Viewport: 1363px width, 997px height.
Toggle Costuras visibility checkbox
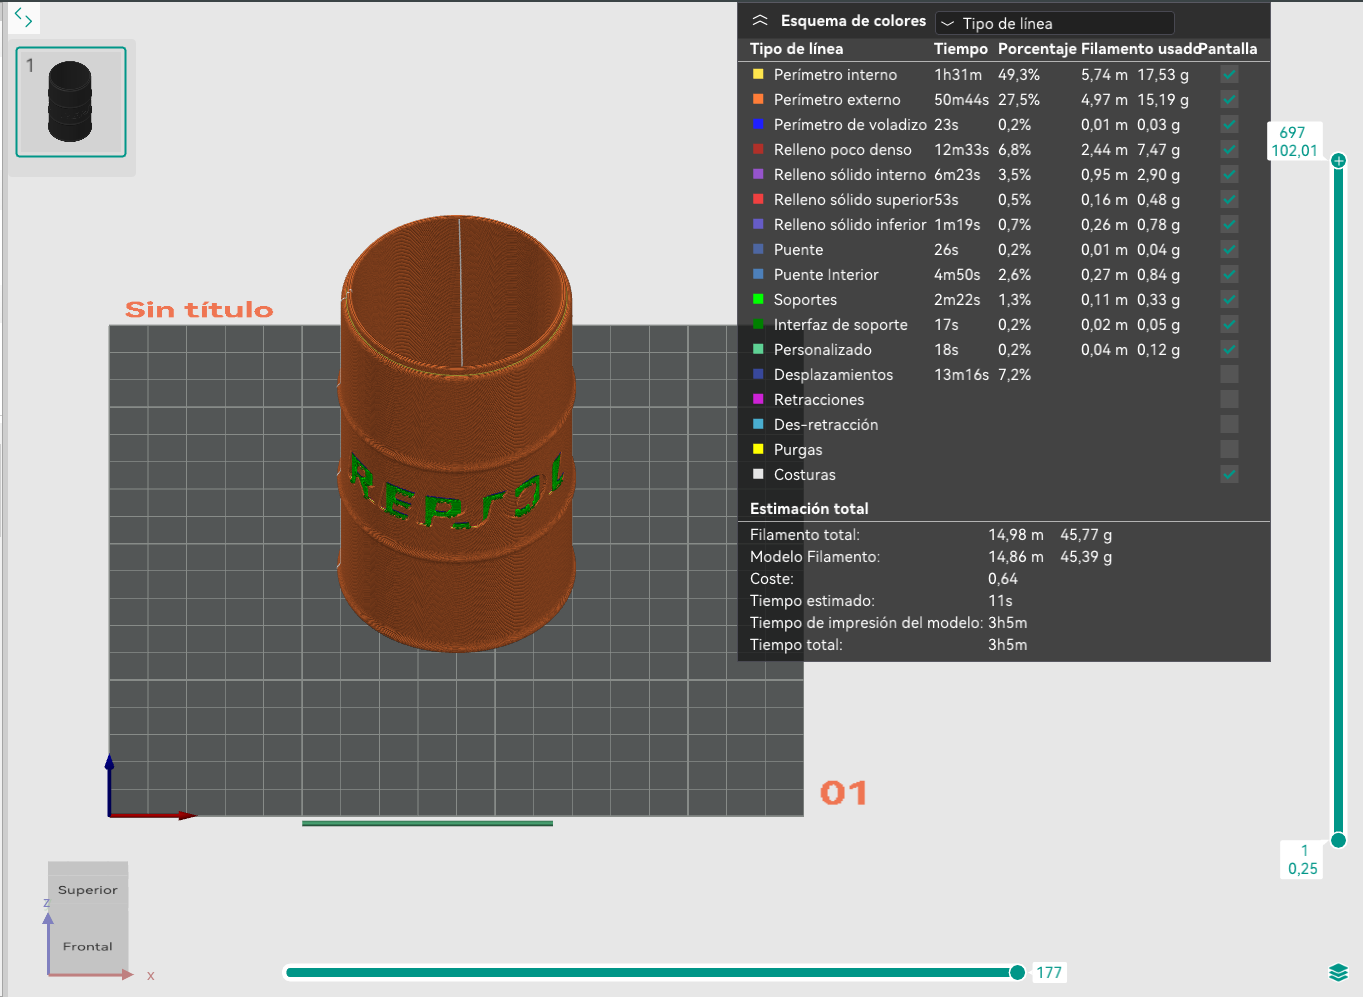pyautogui.click(x=1229, y=474)
